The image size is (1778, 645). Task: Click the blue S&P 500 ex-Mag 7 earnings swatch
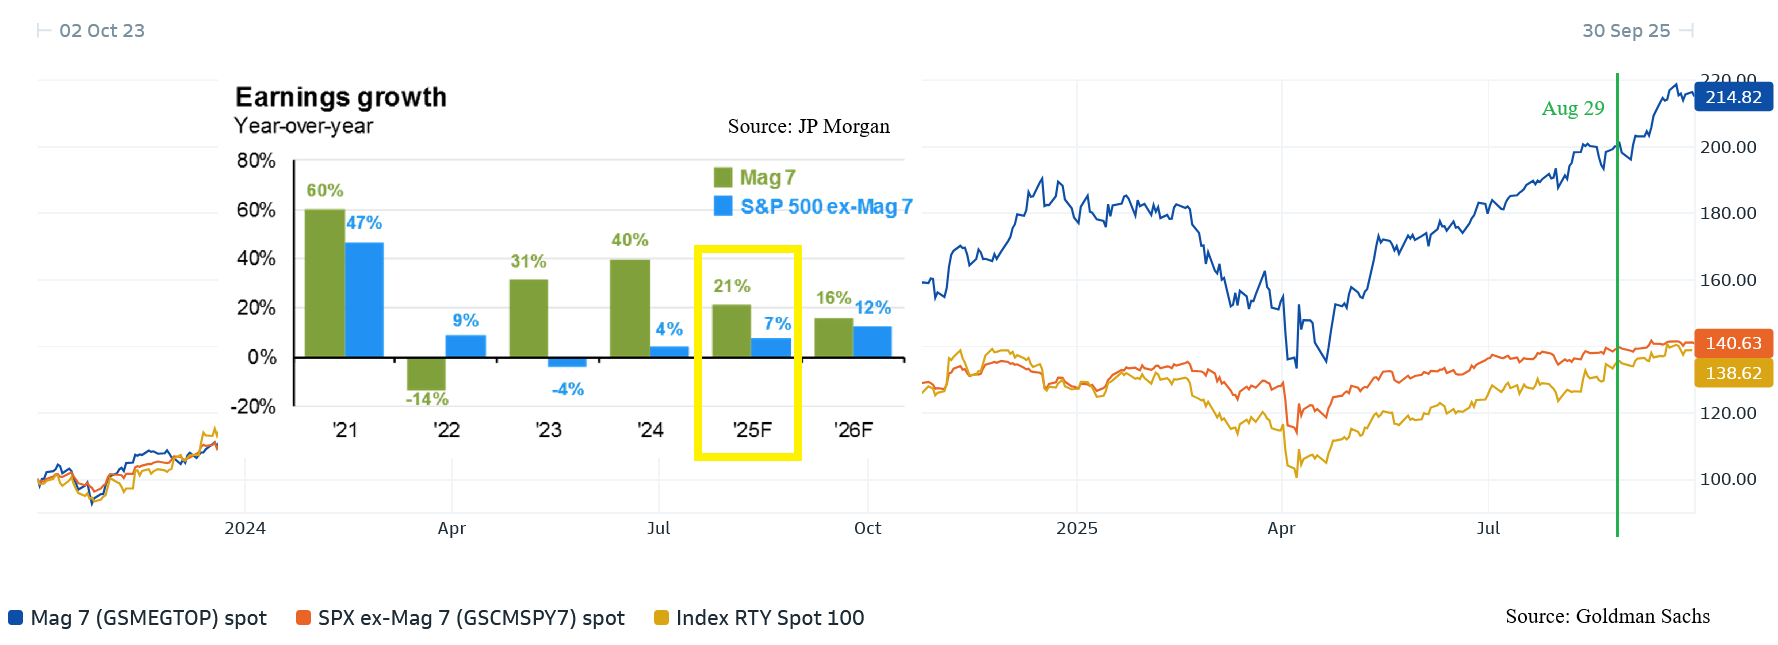tap(723, 206)
